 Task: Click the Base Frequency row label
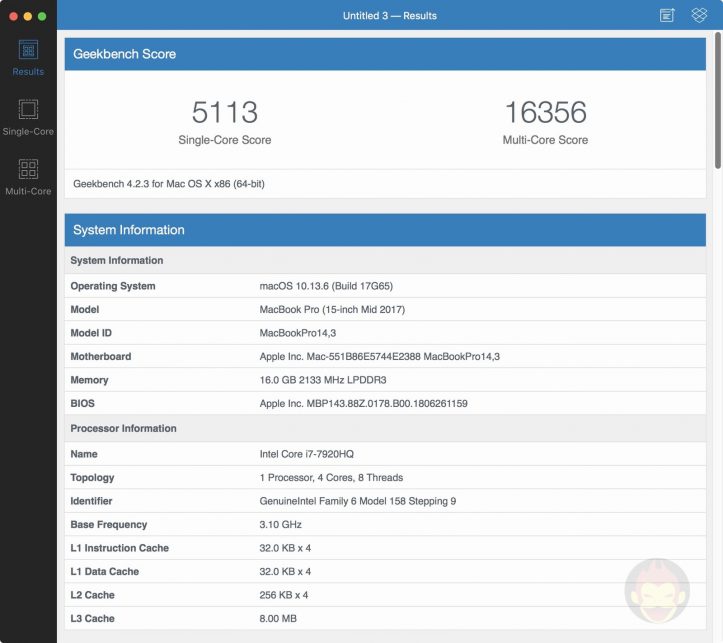pos(108,525)
